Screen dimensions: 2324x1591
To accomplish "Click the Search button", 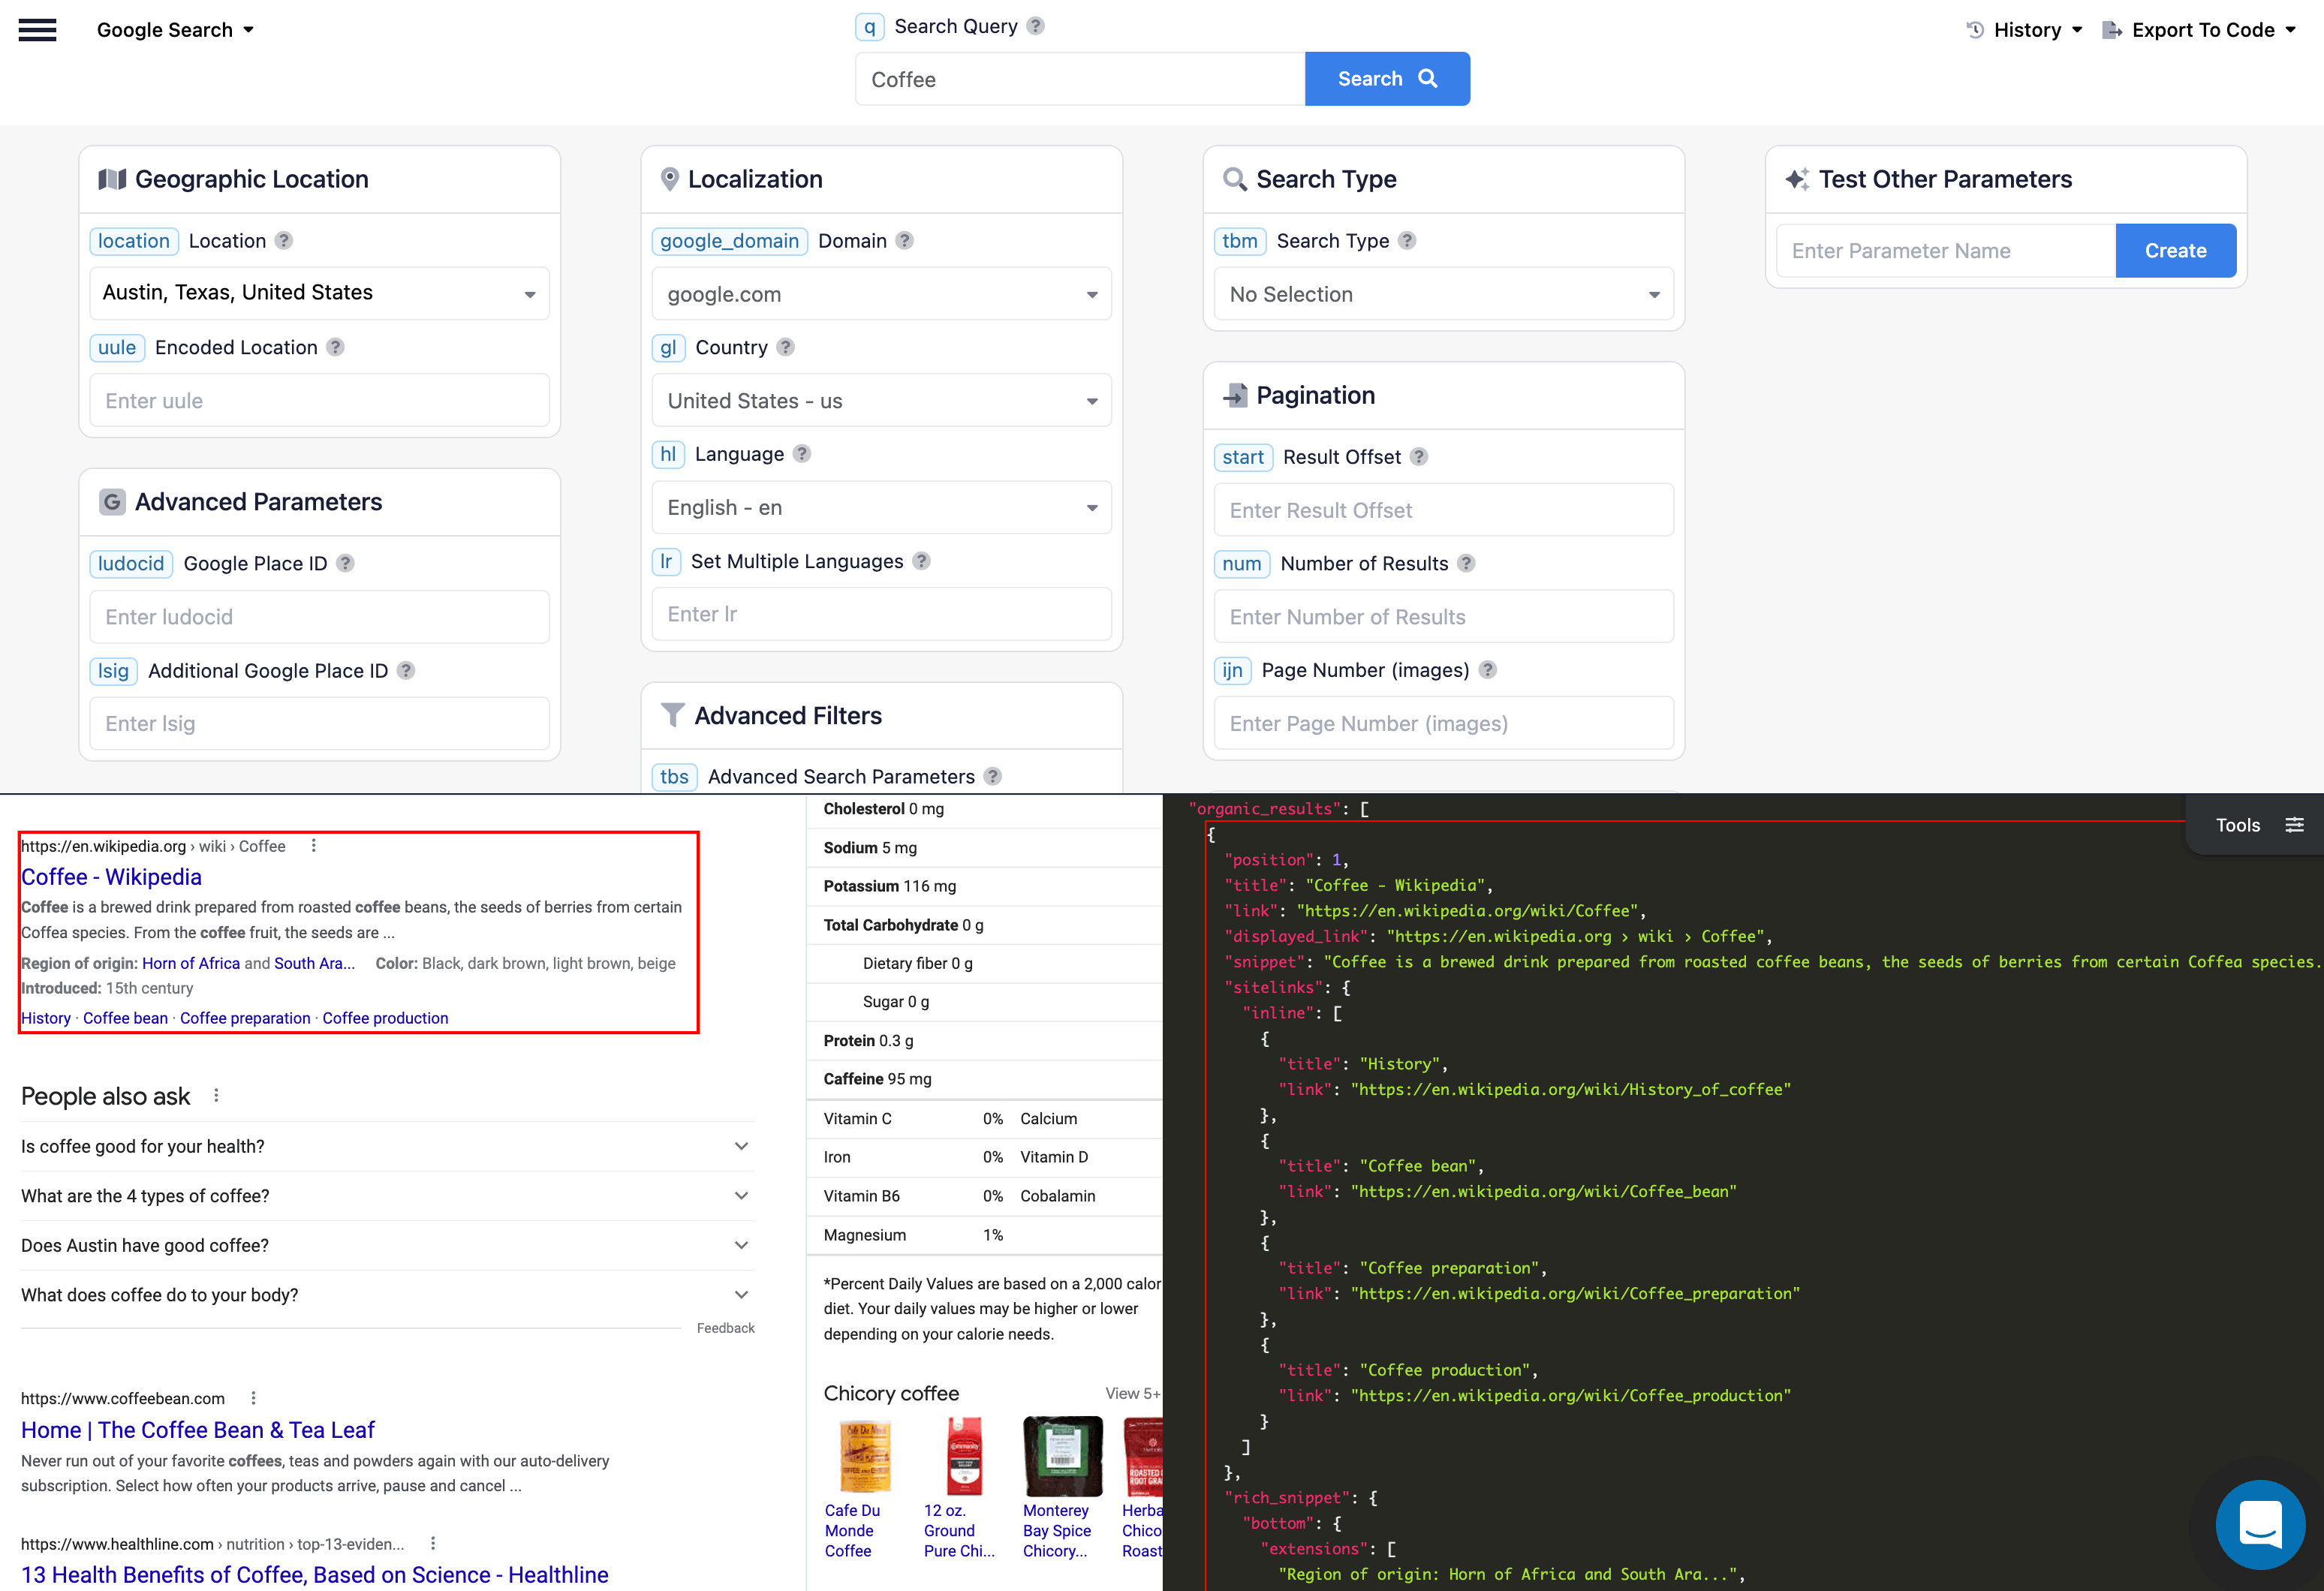I will point(1387,78).
